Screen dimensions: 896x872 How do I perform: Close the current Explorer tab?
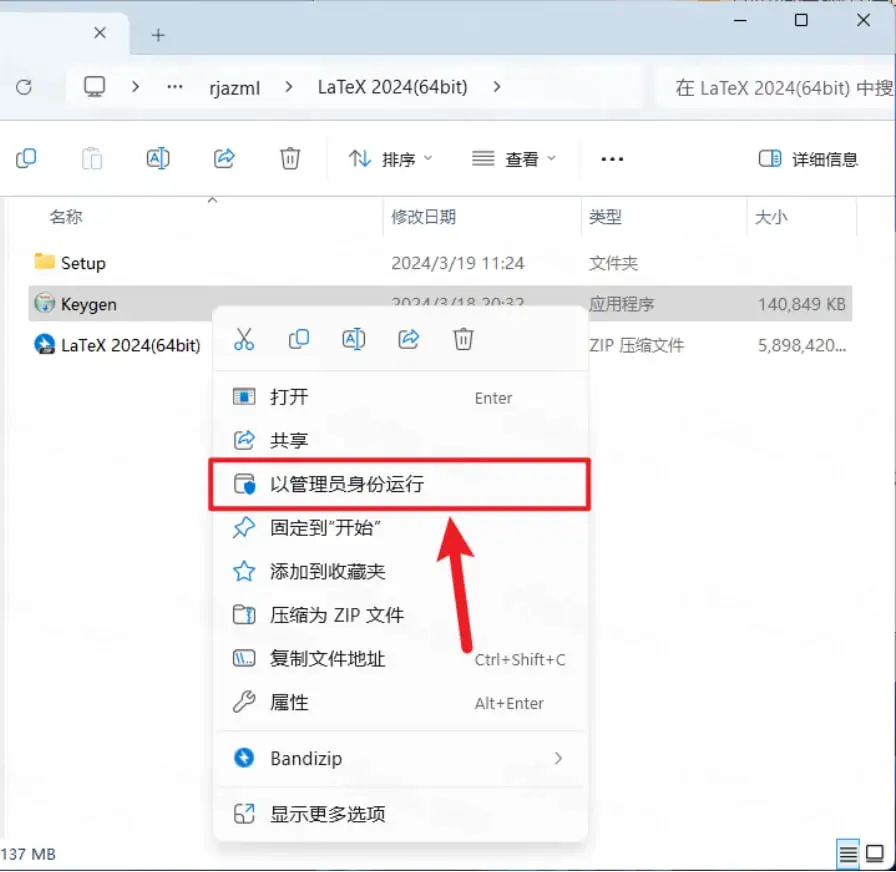coord(100,33)
